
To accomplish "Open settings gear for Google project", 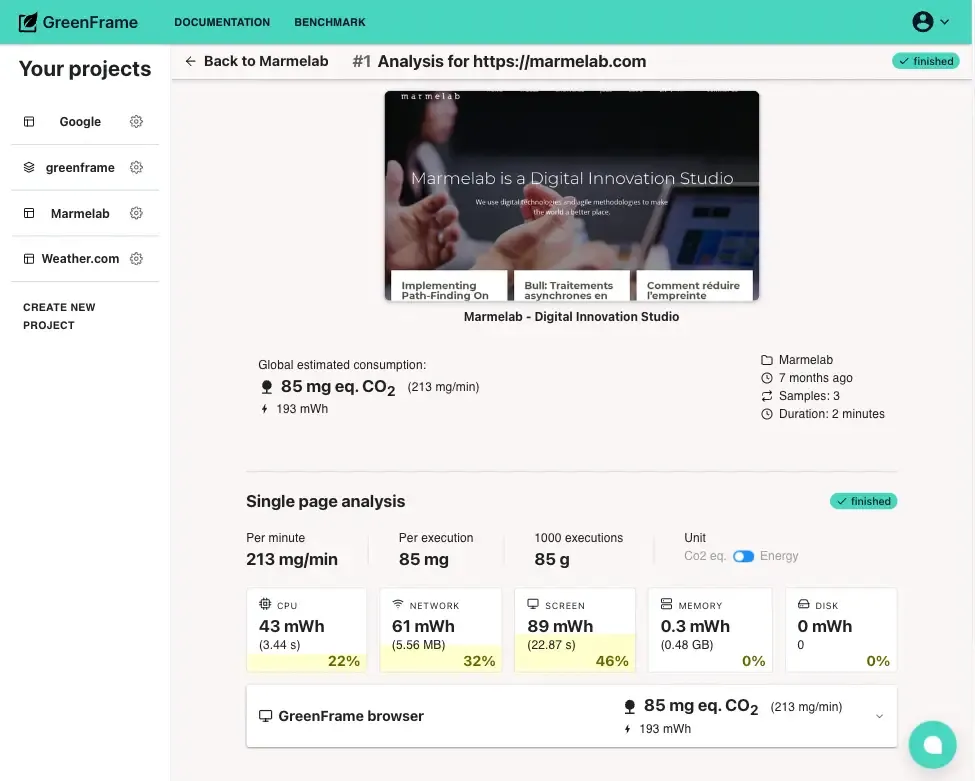I will (x=136, y=121).
